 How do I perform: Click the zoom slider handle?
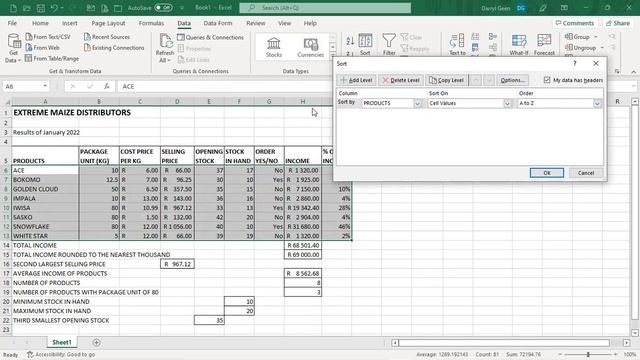pyautogui.click(x=588, y=355)
